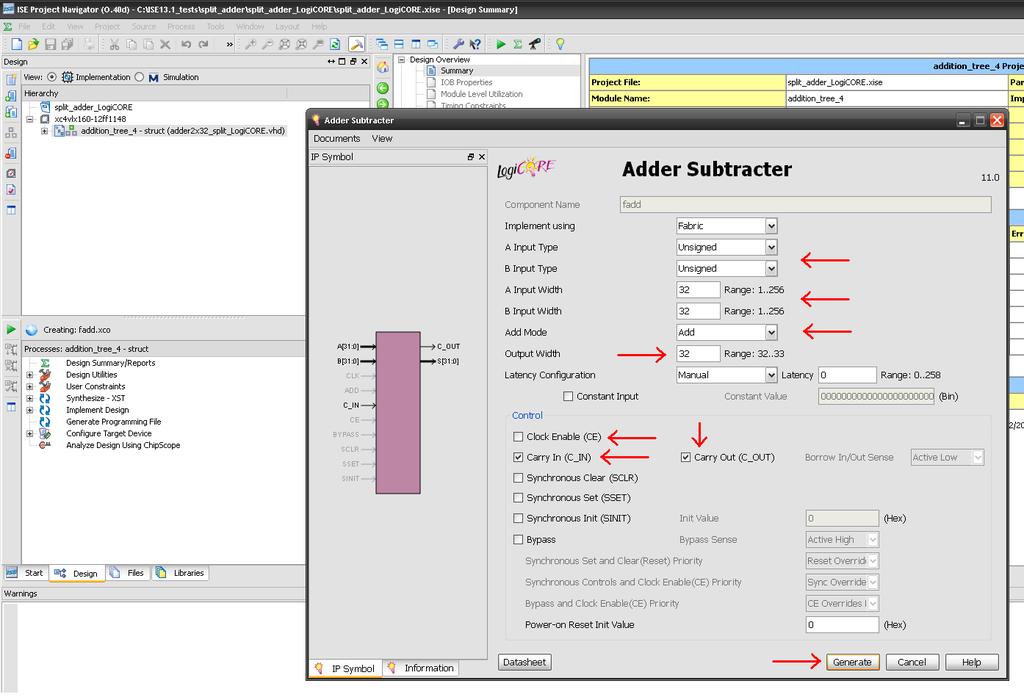Viewport: 1024px width, 700px height.
Task: Enable the Clock Enable (CE) checkbox
Action: [x=518, y=436]
